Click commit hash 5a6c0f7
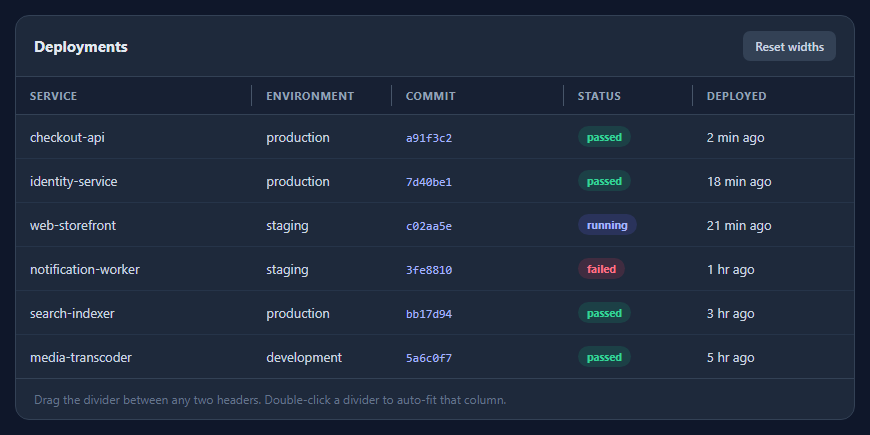The width and height of the screenshot is (870, 435). pyautogui.click(x=429, y=358)
